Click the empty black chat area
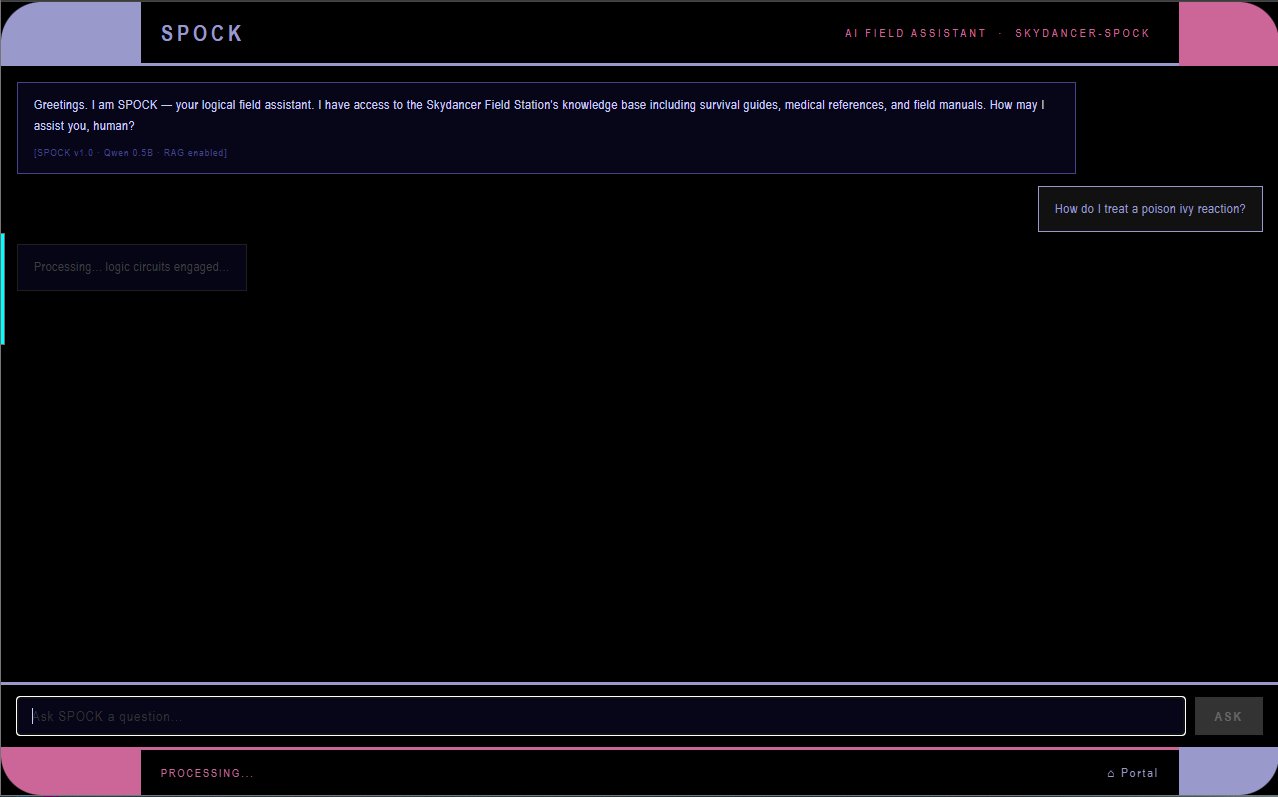The height and width of the screenshot is (797, 1278). (x=640, y=480)
